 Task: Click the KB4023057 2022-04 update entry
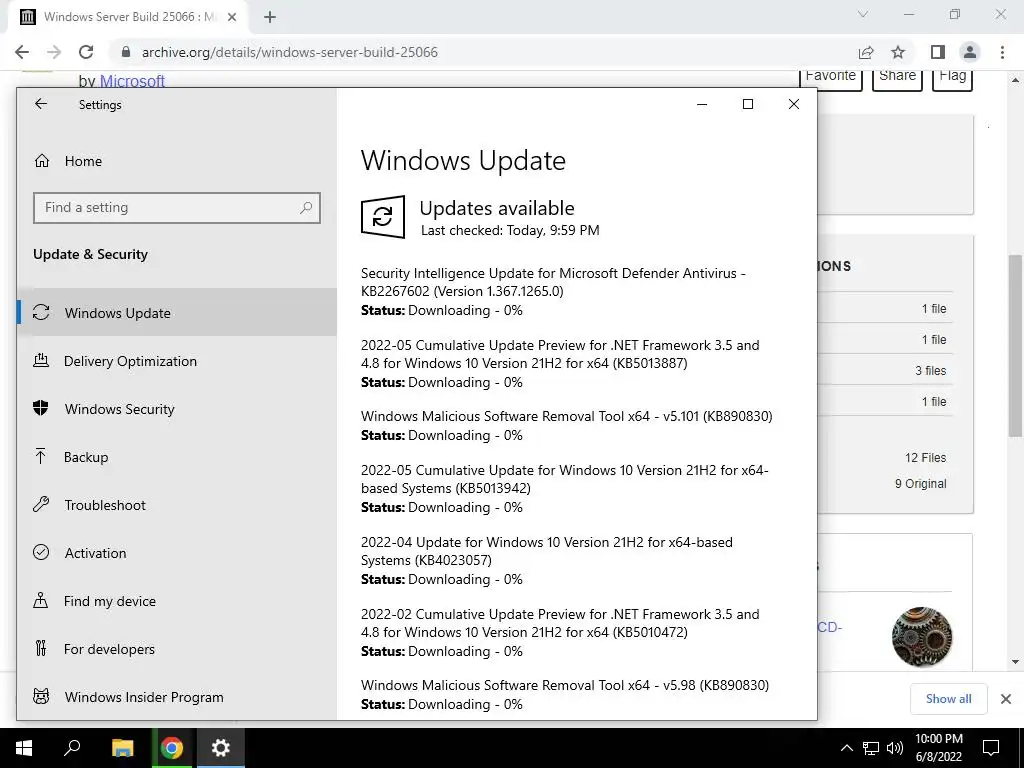(x=547, y=560)
